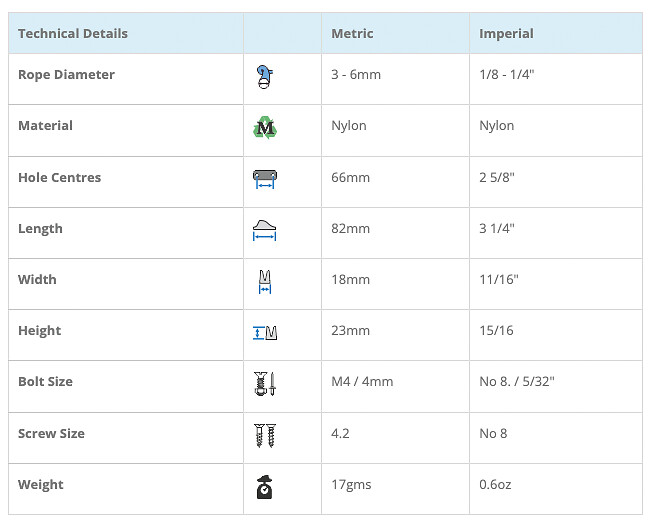The width and height of the screenshot is (657, 524).
Task: Click the Rope Diameter row label
Action: (66, 75)
